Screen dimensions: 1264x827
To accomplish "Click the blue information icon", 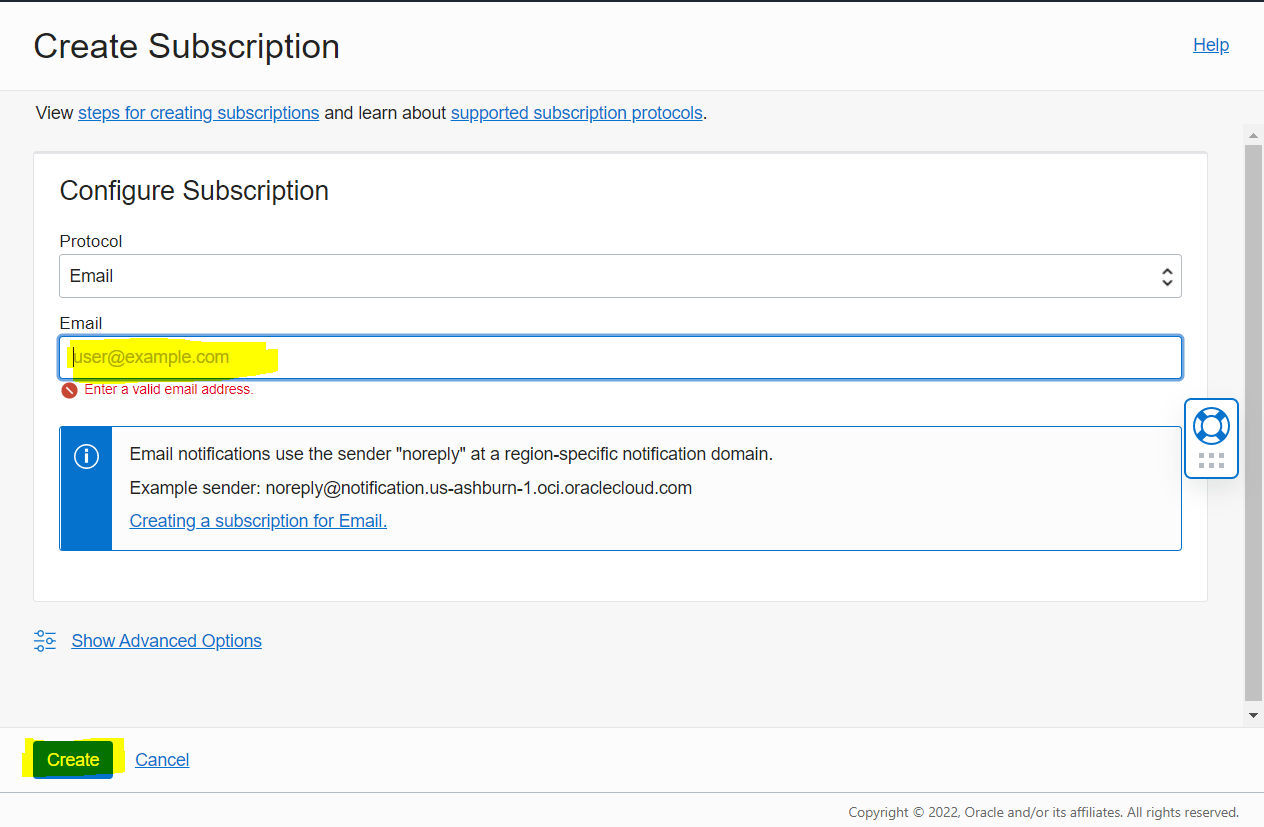I will [x=87, y=457].
